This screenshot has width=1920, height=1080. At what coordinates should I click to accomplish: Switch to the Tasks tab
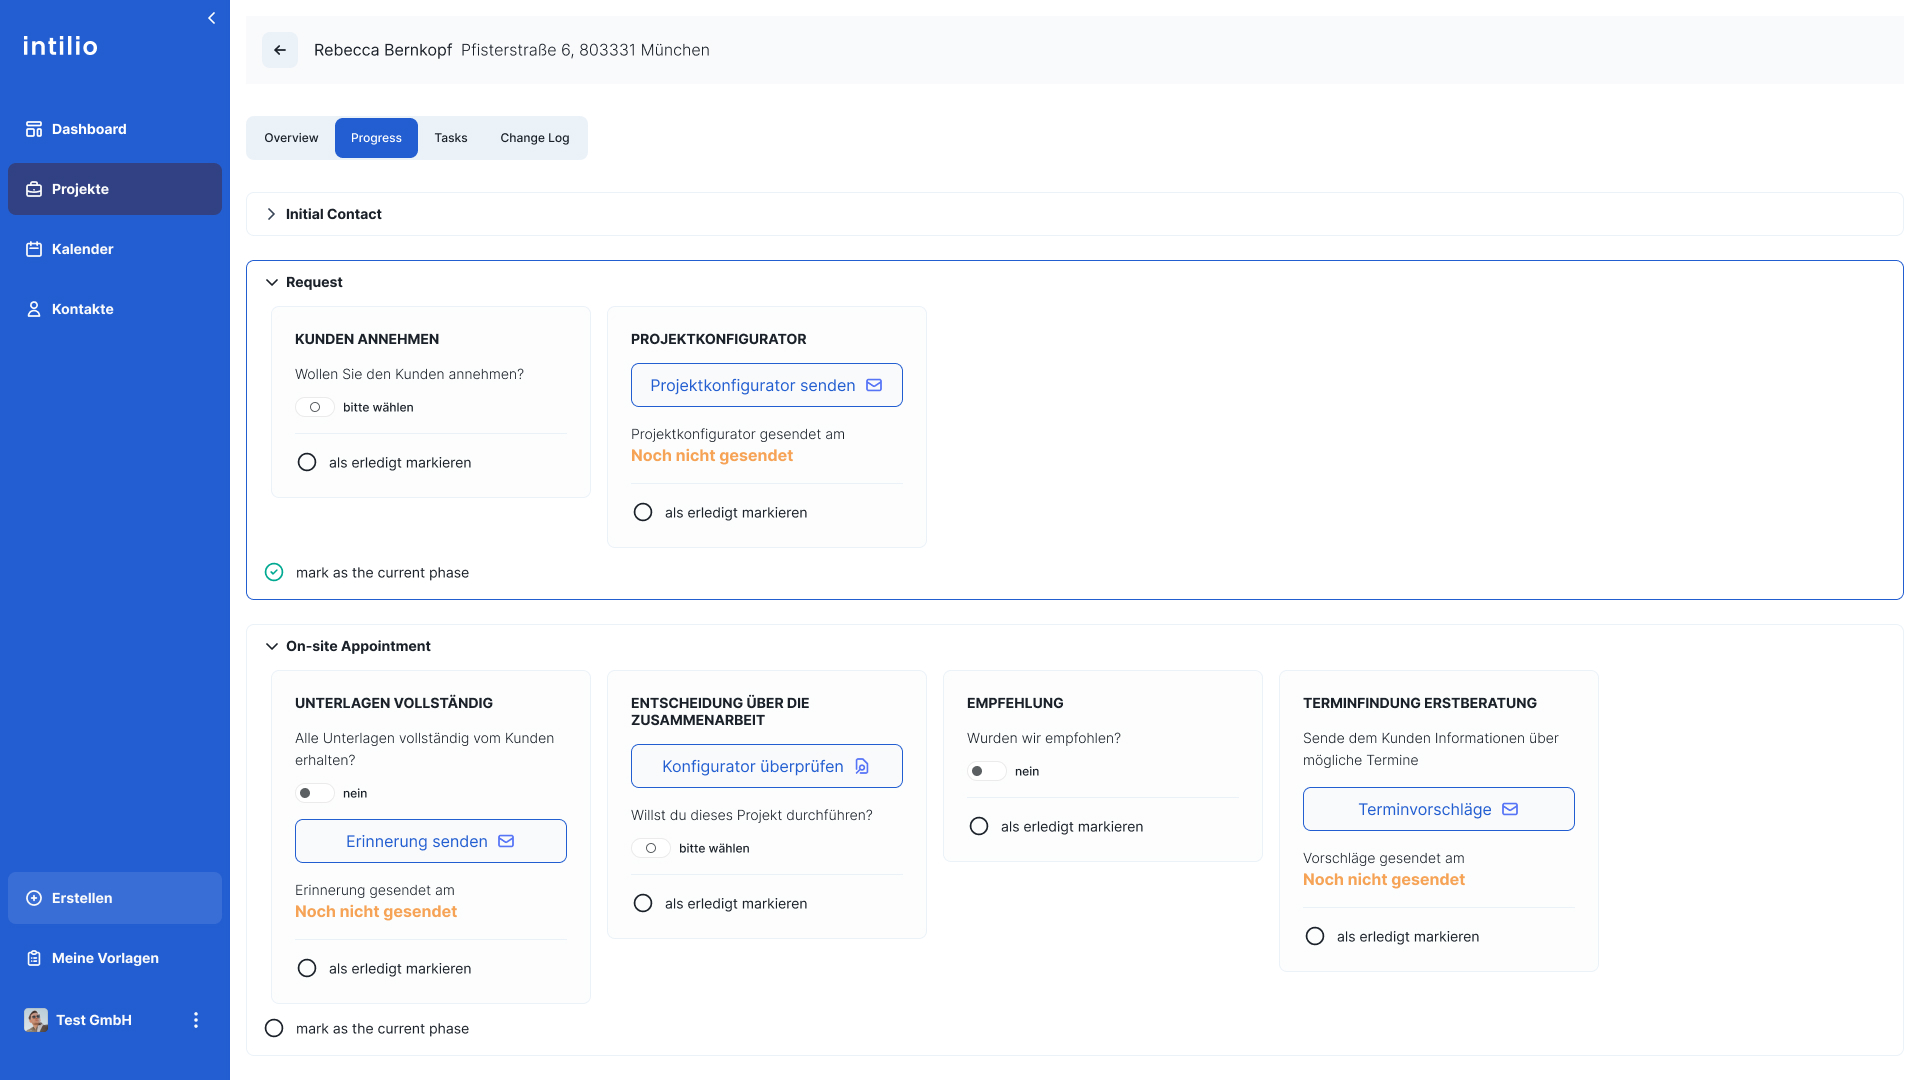pyautogui.click(x=450, y=138)
